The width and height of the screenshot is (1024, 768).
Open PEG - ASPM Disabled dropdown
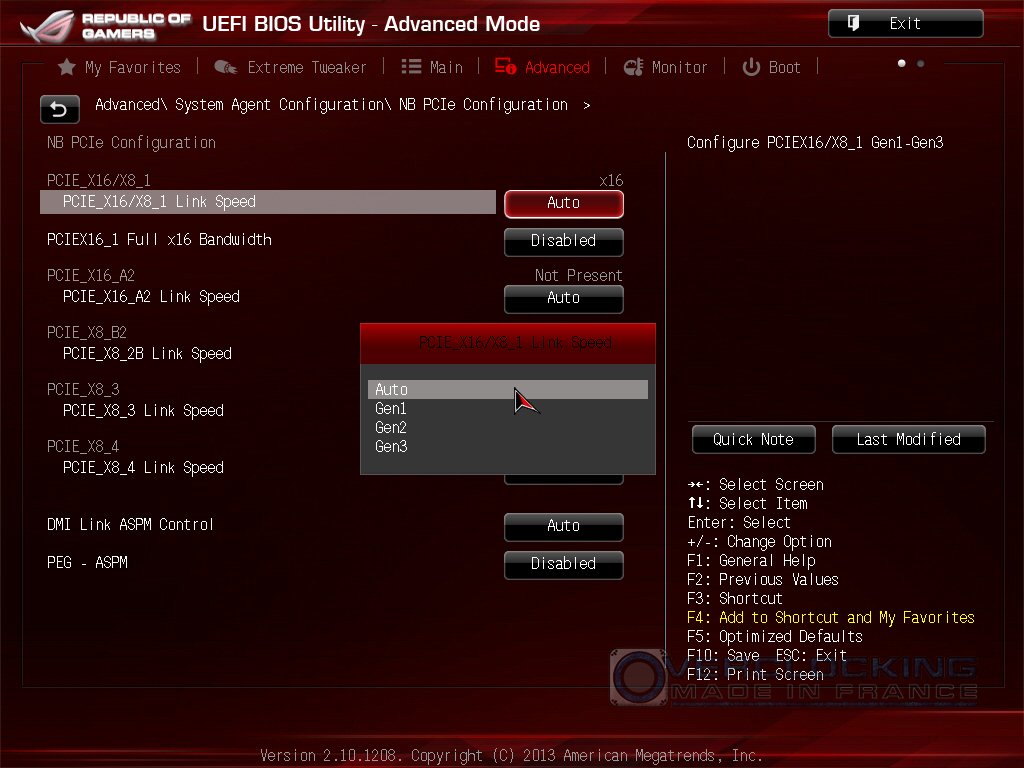click(564, 564)
